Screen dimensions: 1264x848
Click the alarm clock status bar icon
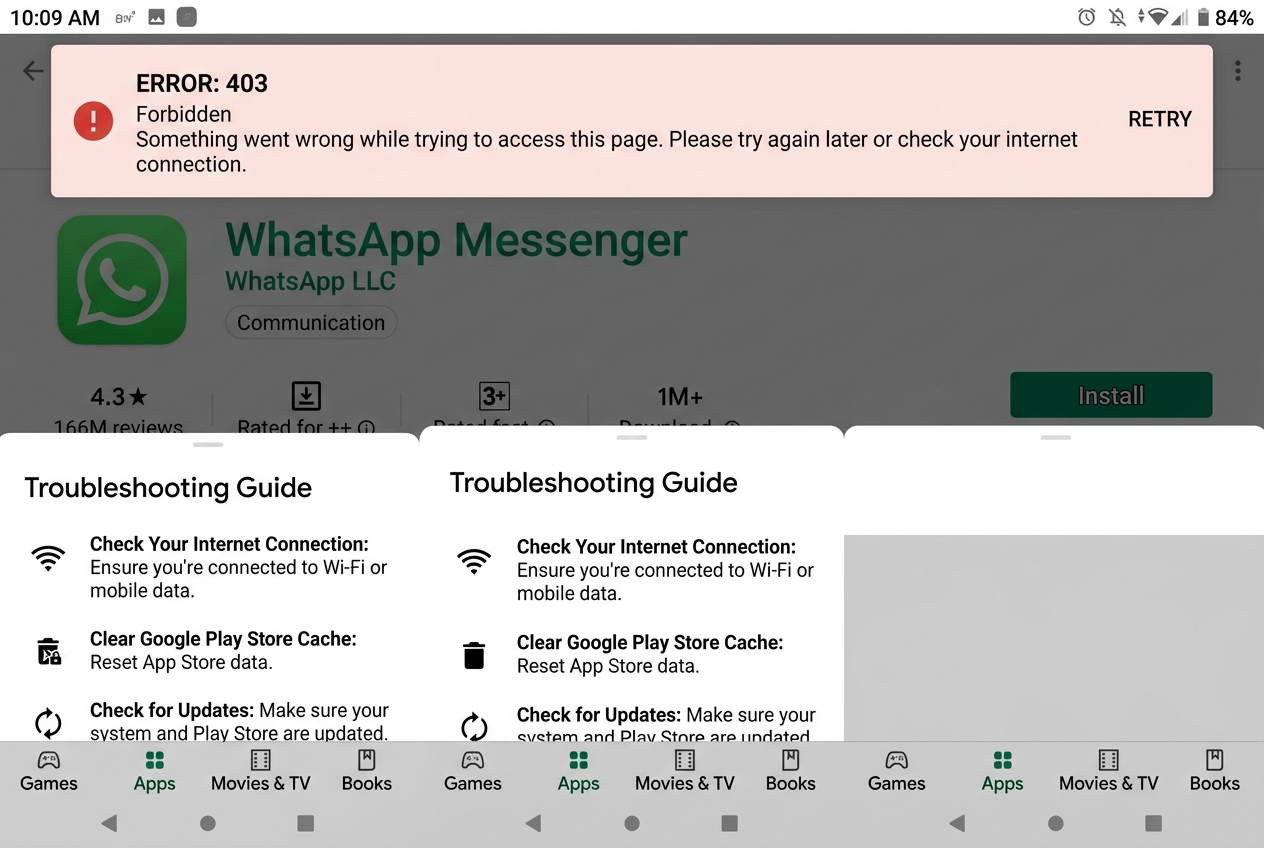tap(1087, 17)
